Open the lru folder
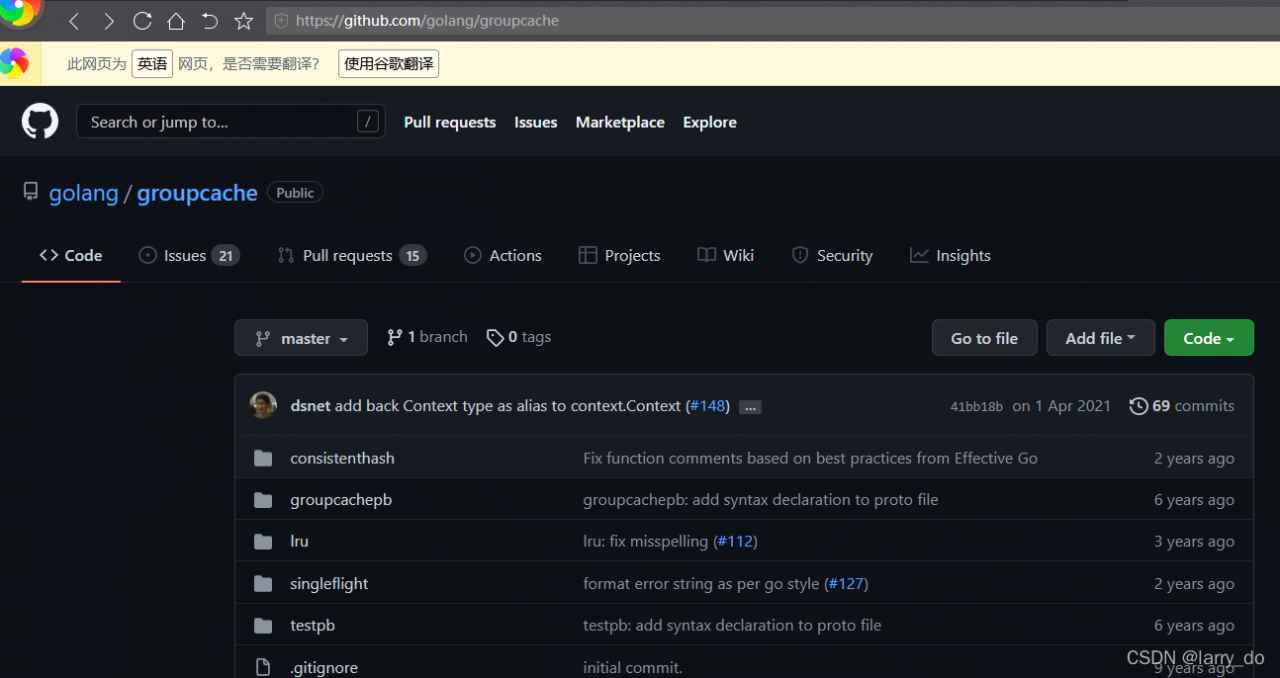This screenshot has width=1280, height=678. (x=299, y=541)
